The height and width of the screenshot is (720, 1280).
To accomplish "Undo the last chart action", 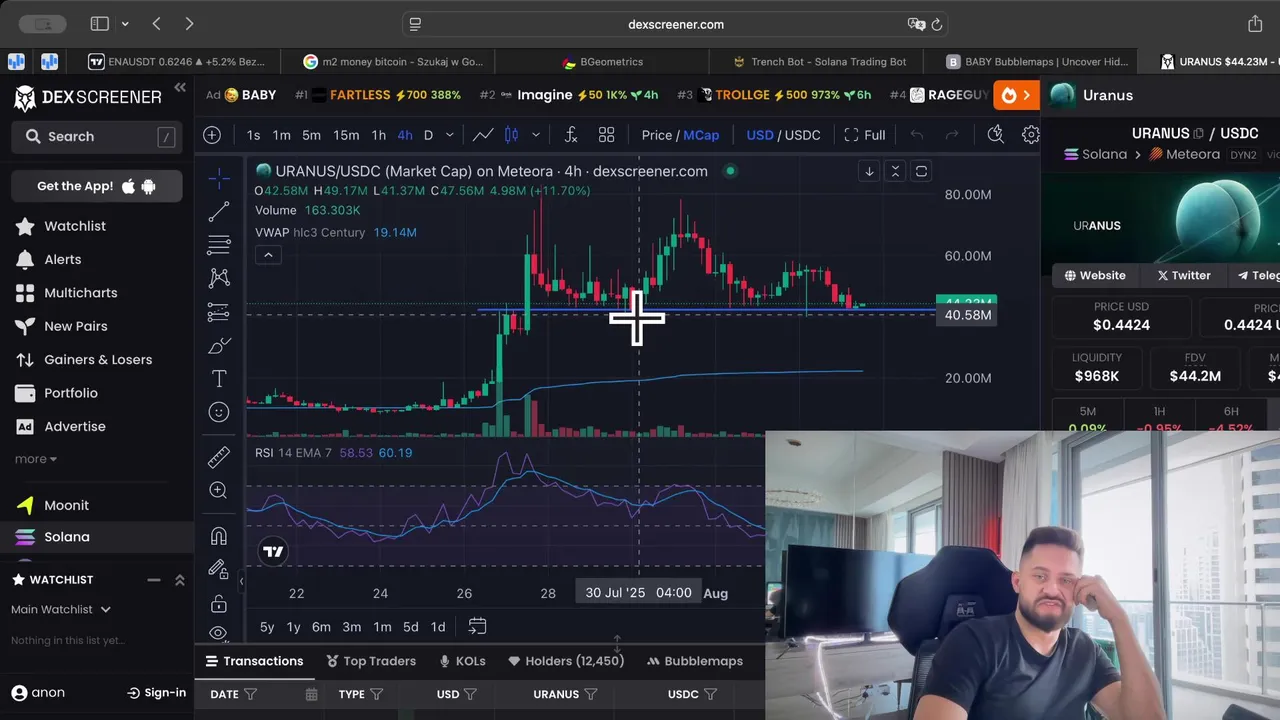I will click(x=916, y=135).
